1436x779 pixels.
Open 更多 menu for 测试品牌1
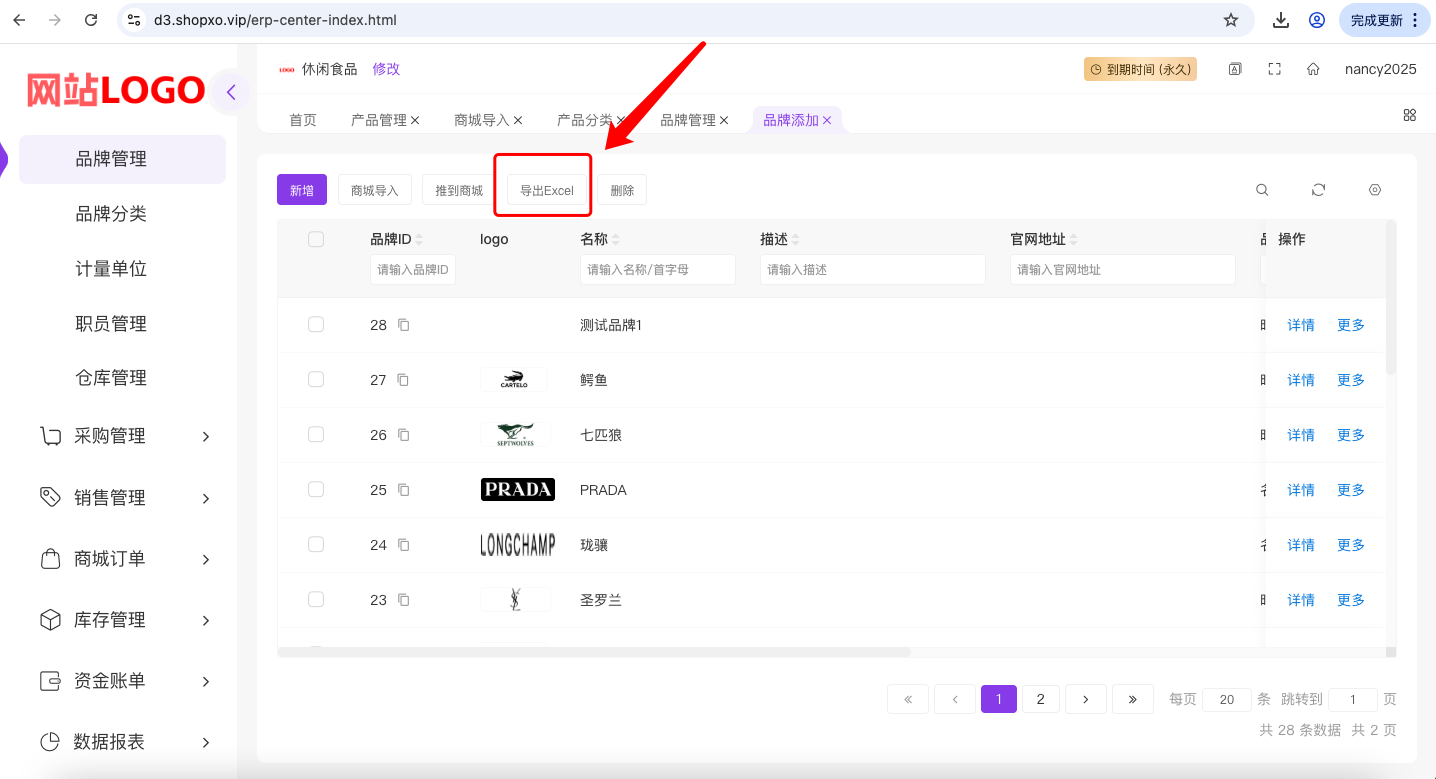[1351, 325]
